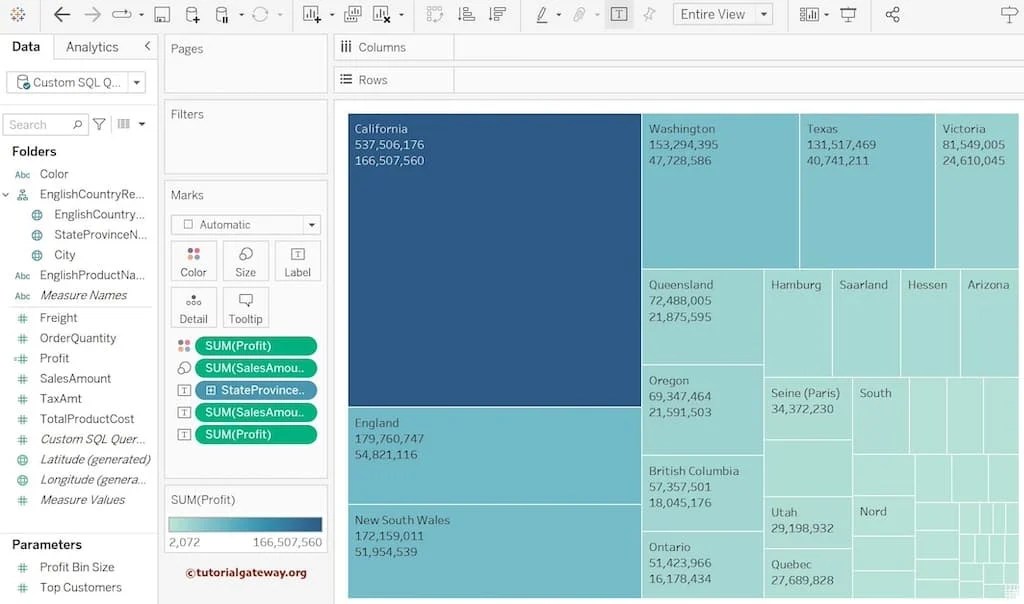Create a new worksheet from the toolbar
1024x604 pixels.
pos(310,14)
